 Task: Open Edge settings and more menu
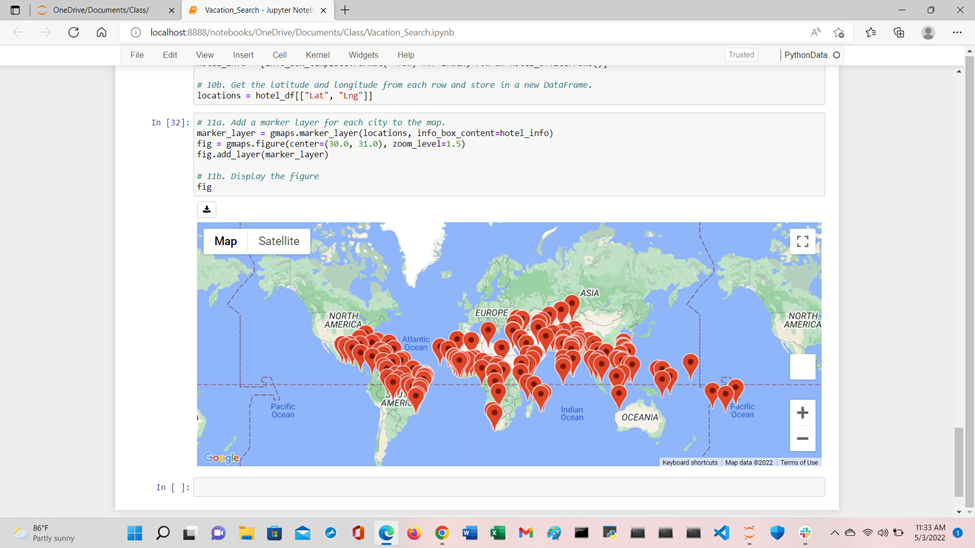(x=957, y=32)
